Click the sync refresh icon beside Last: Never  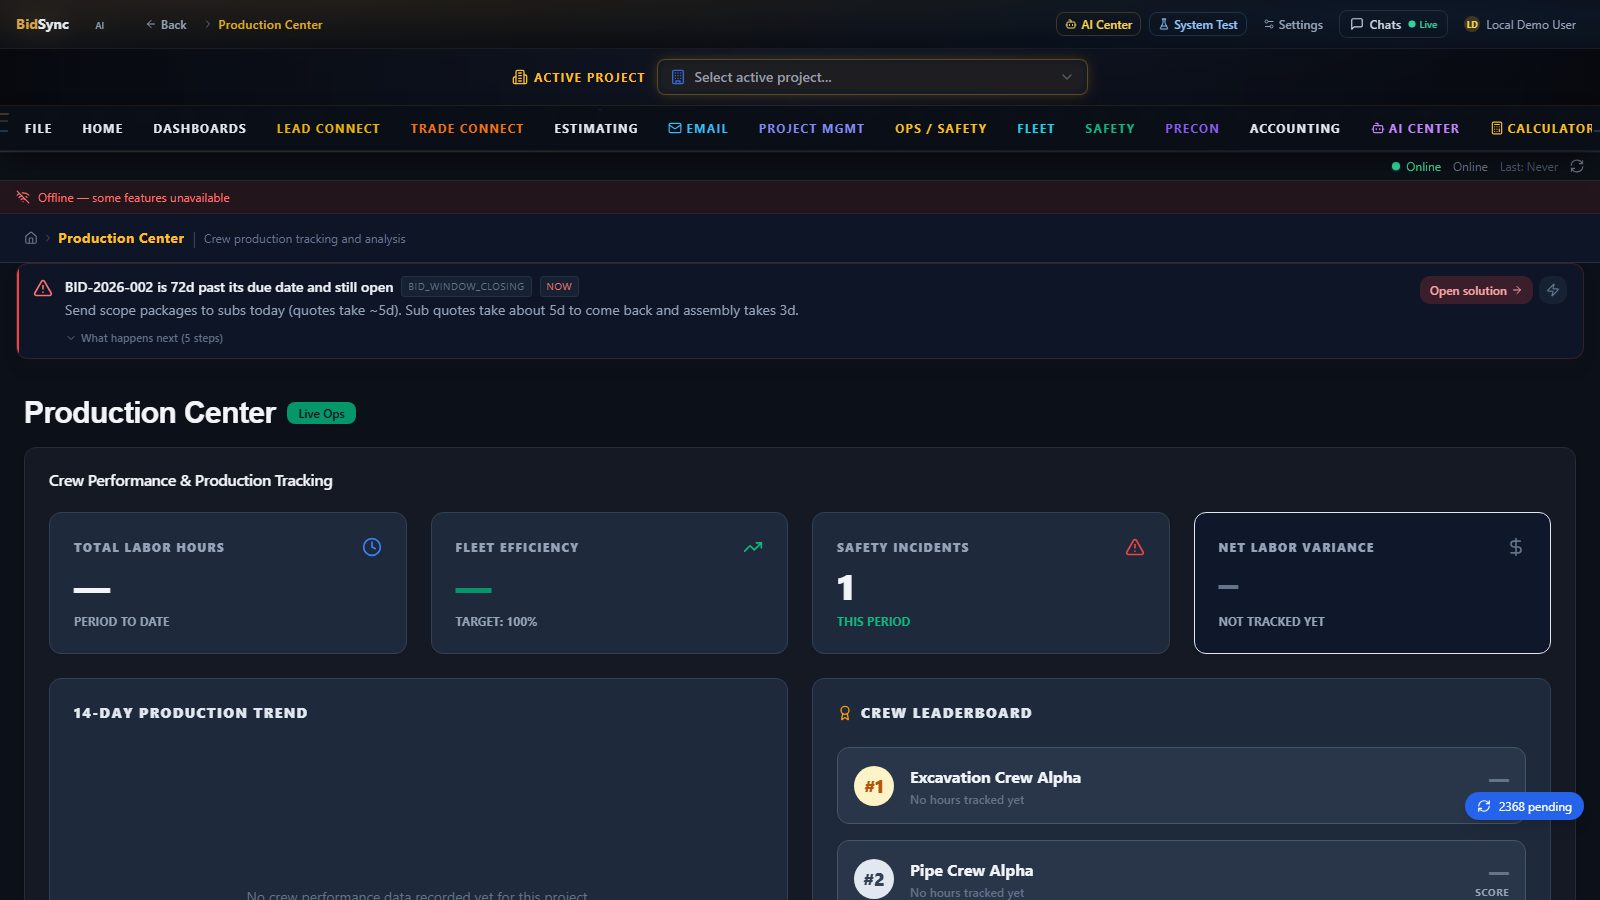coord(1577,166)
